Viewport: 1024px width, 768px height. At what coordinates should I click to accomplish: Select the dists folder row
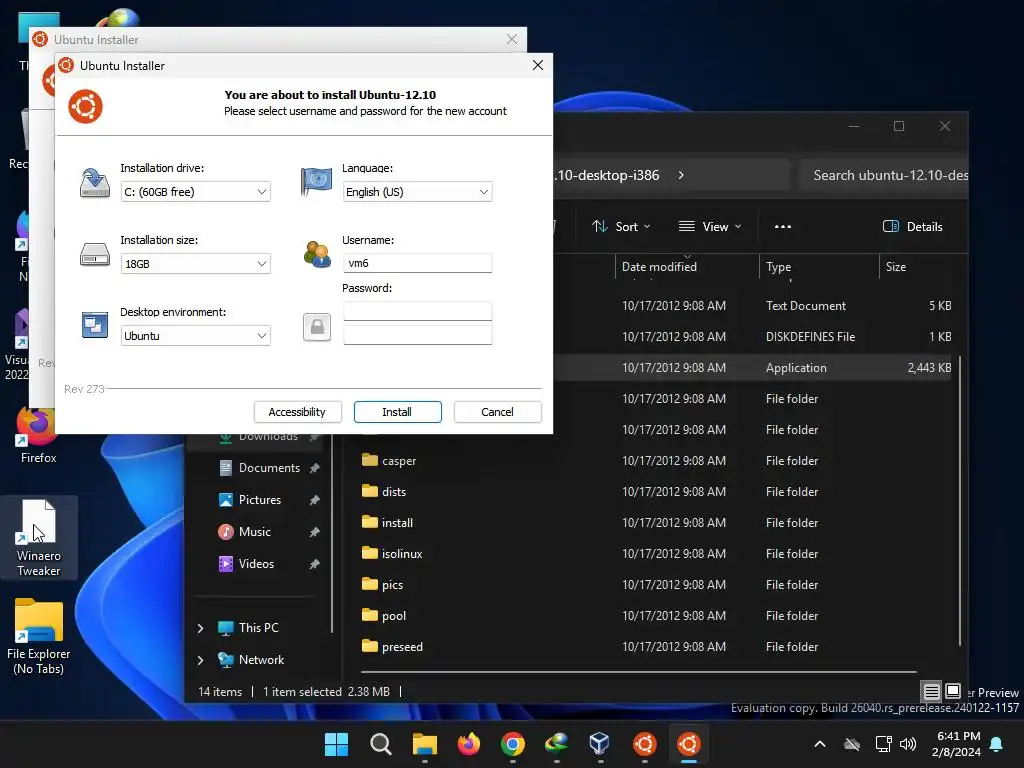(656, 491)
